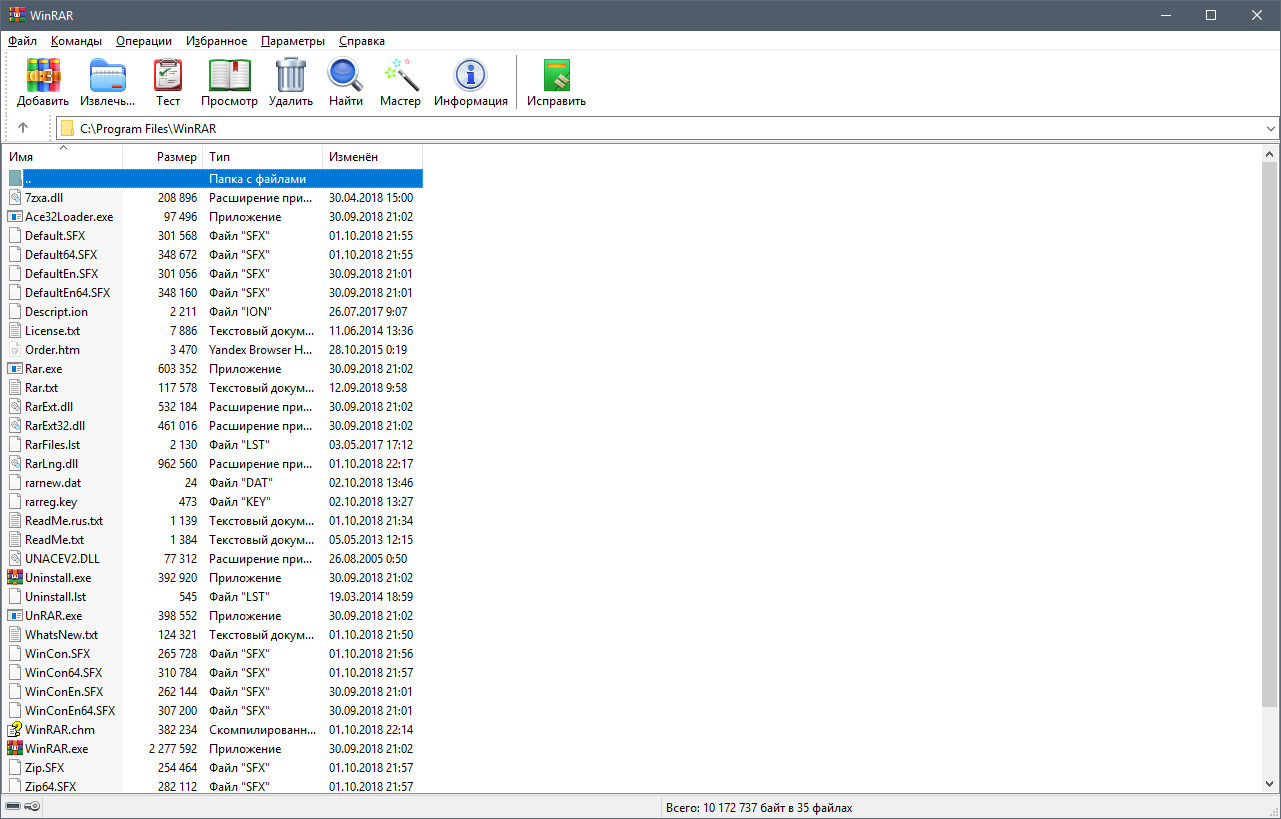Open the Параметры menu
1281x819 pixels.
[293, 41]
